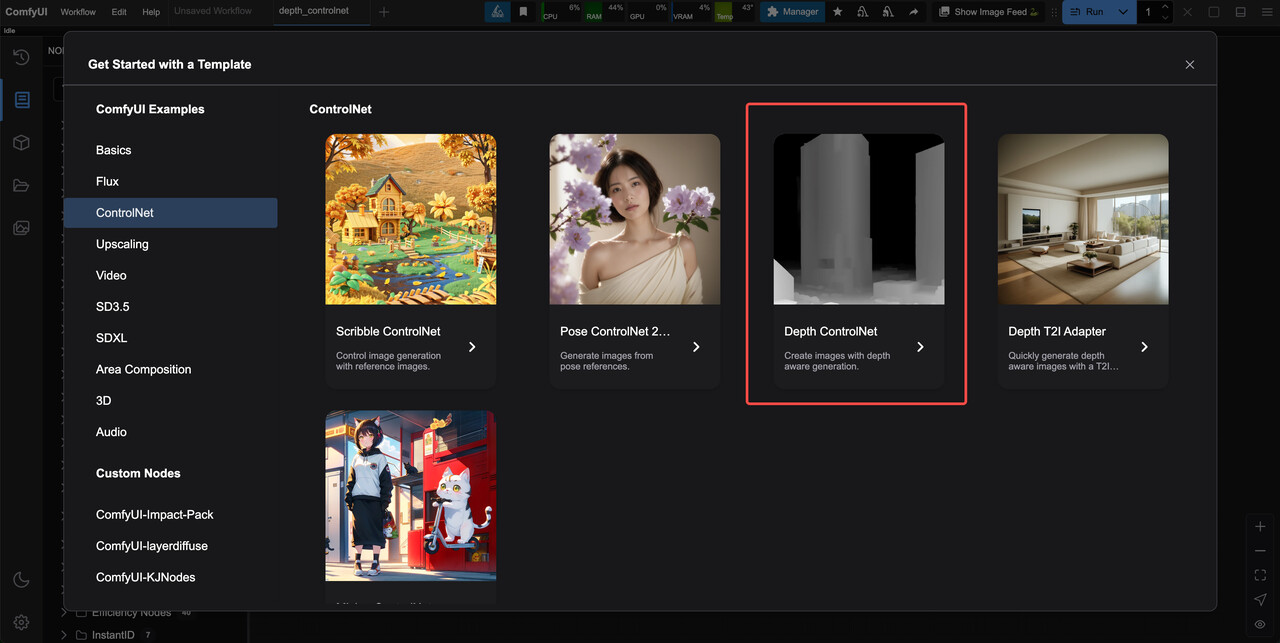Open the Run button dropdown arrow

1123,12
